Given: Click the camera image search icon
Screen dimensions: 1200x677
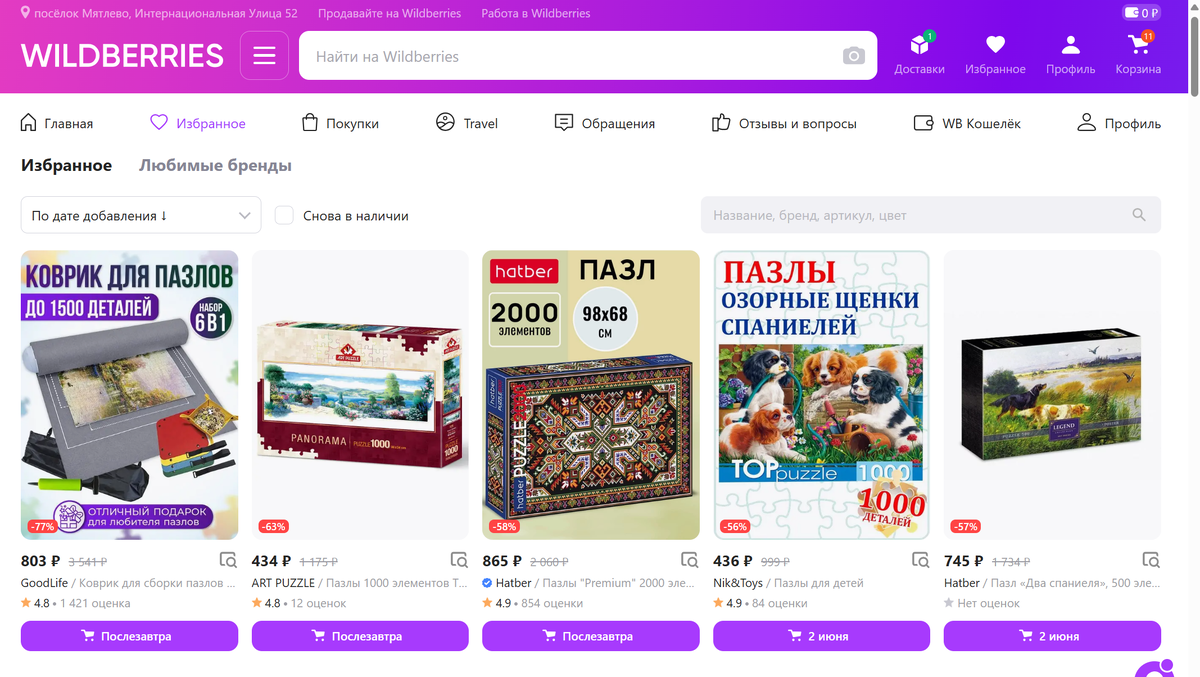Looking at the screenshot, I should pos(853,56).
